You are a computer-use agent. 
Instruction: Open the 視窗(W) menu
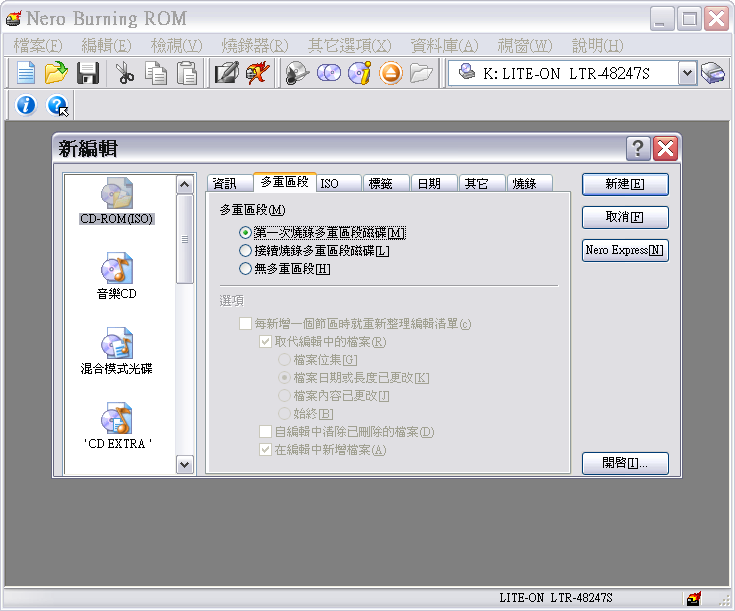pyautogui.click(x=525, y=45)
